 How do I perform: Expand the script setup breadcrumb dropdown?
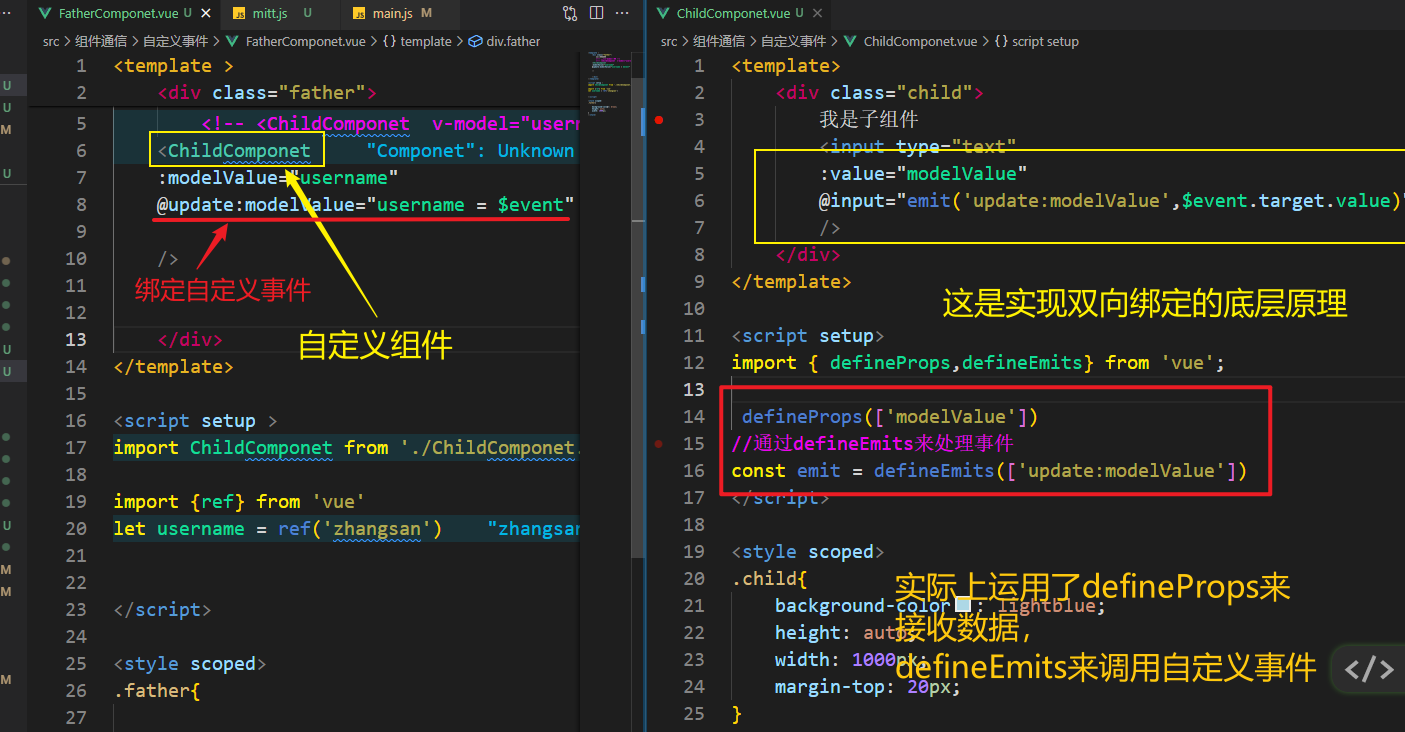click(x=1037, y=42)
